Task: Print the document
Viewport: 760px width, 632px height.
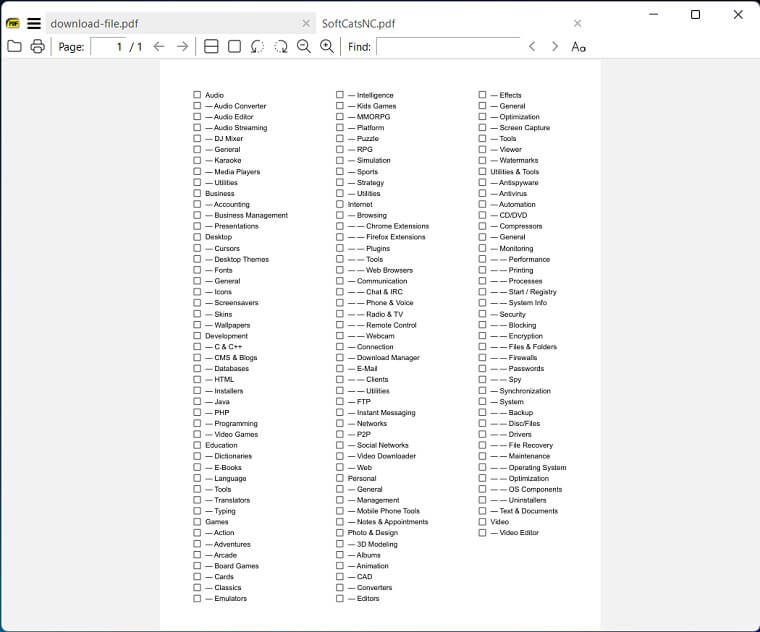Action: click(37, 47)
